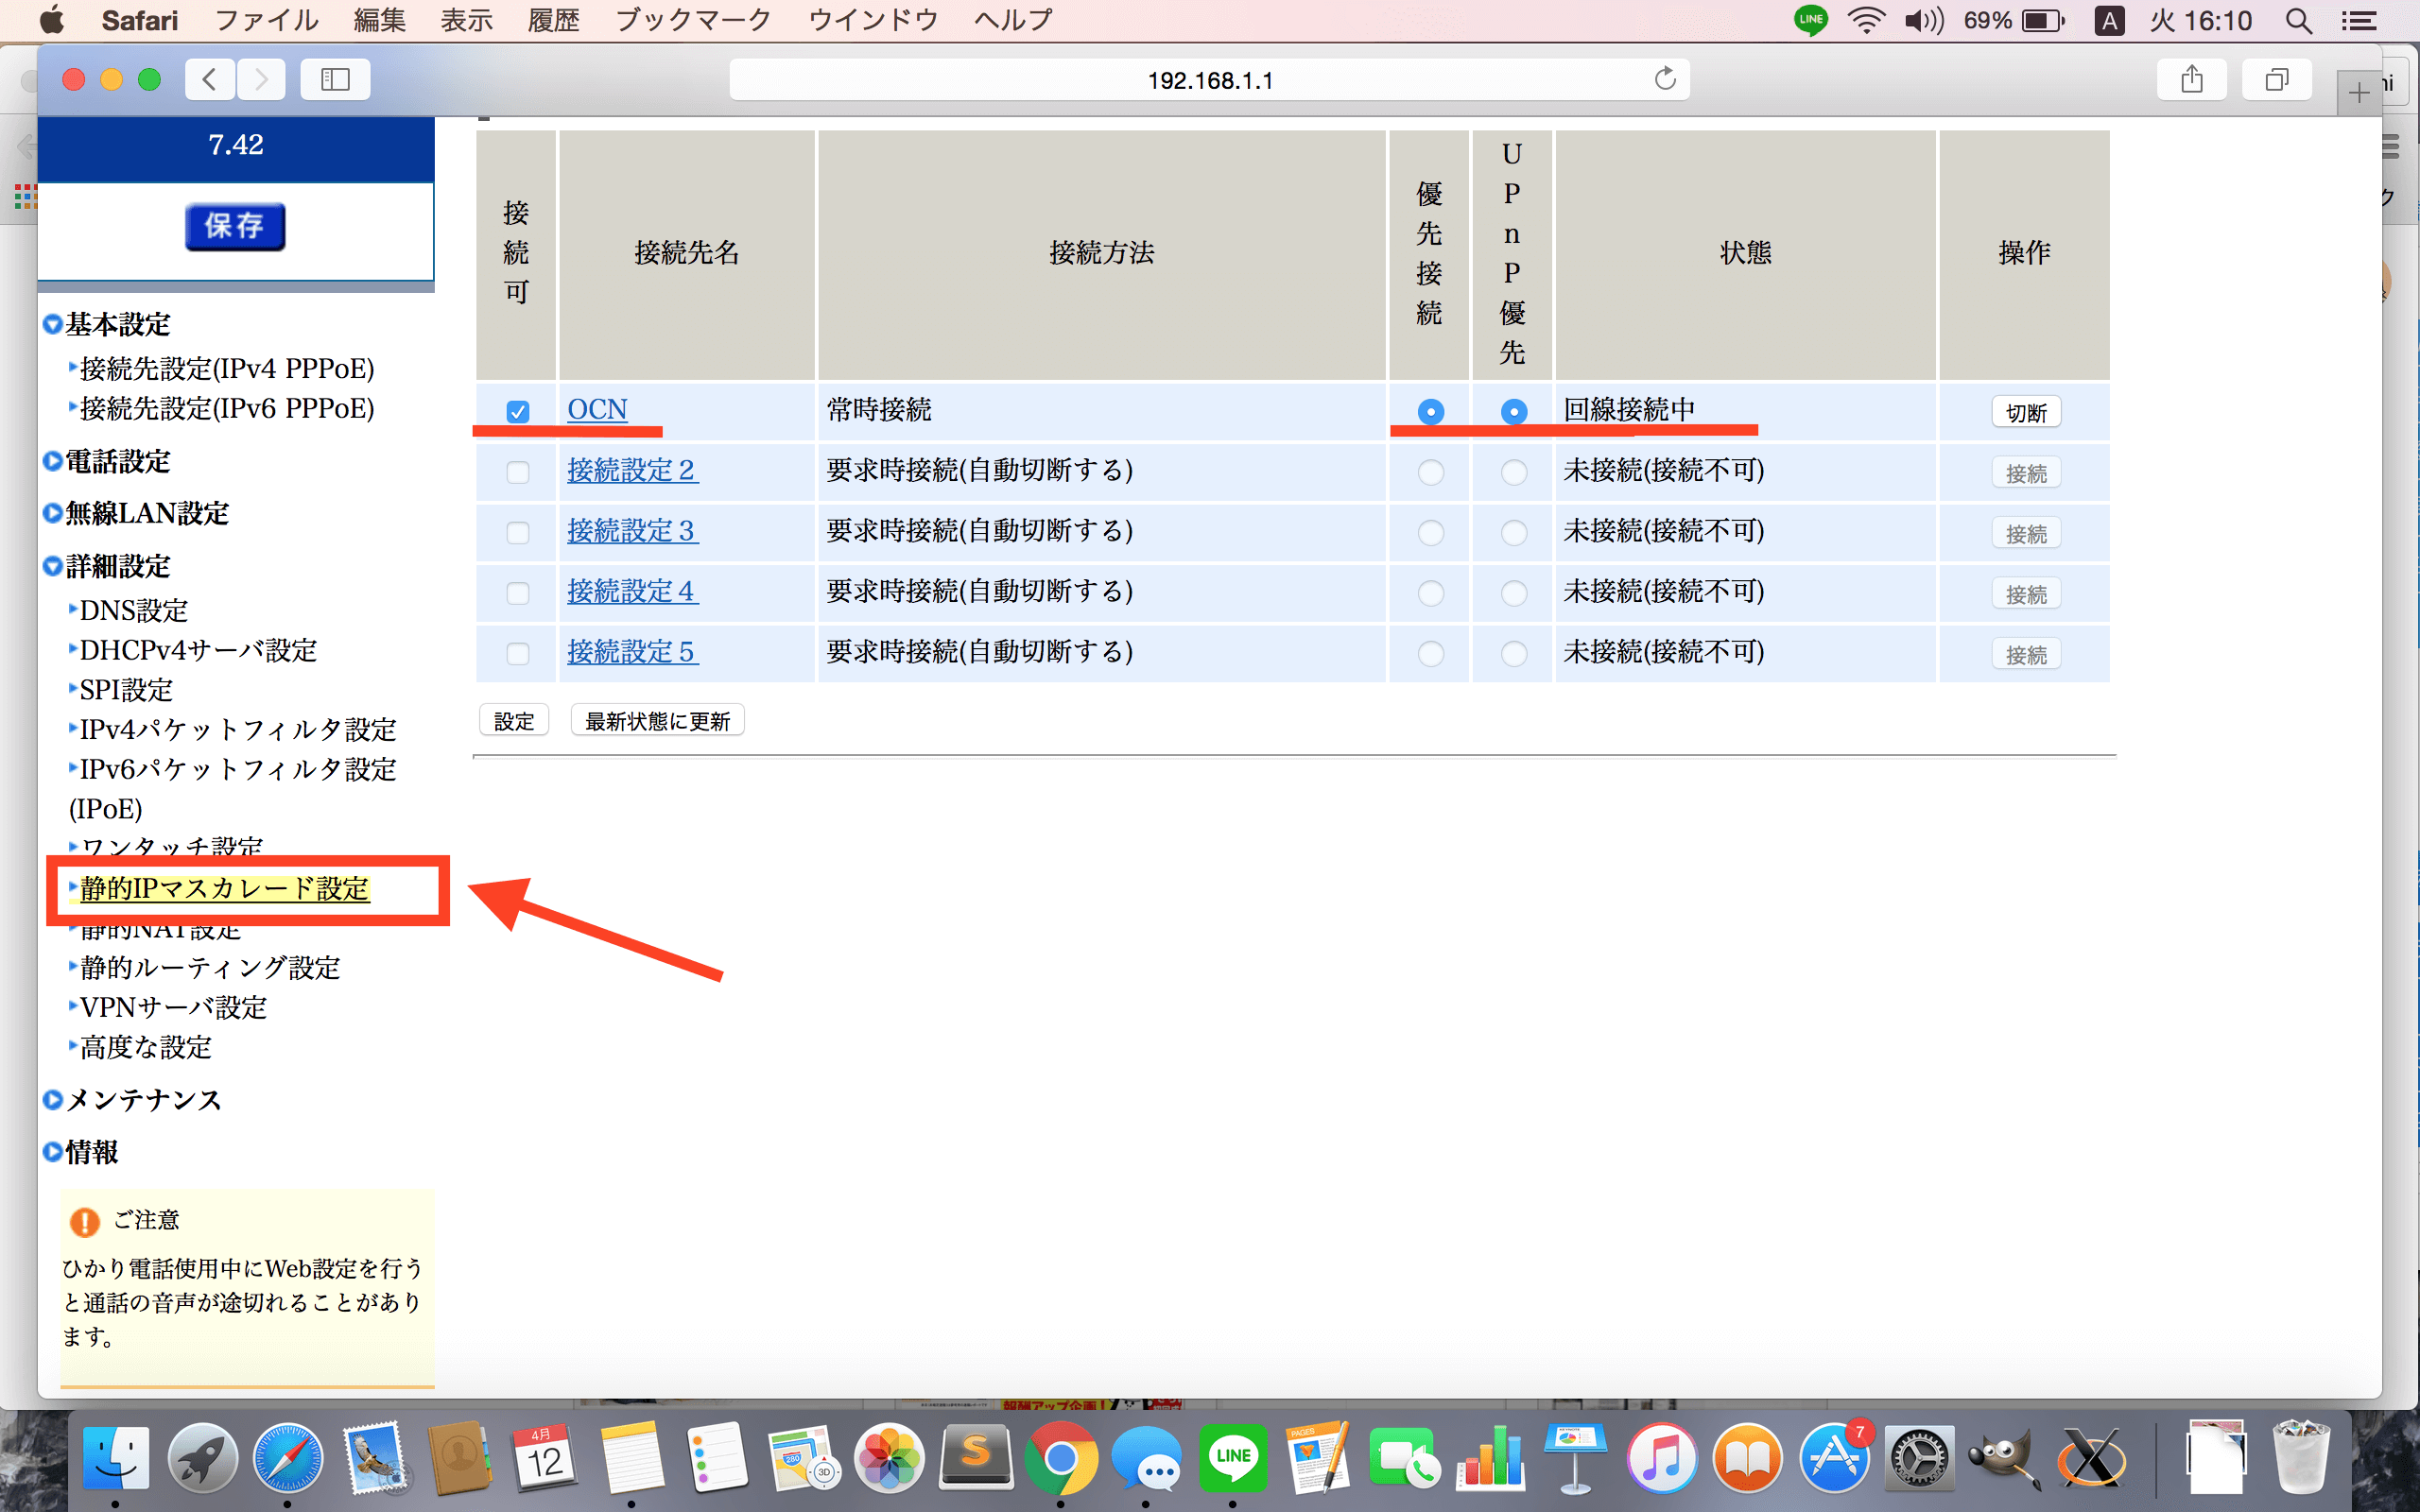Uncheck the 接続可 checkbox for OCN
Screen dimensions: 2420x1512
tap(516, 410)
